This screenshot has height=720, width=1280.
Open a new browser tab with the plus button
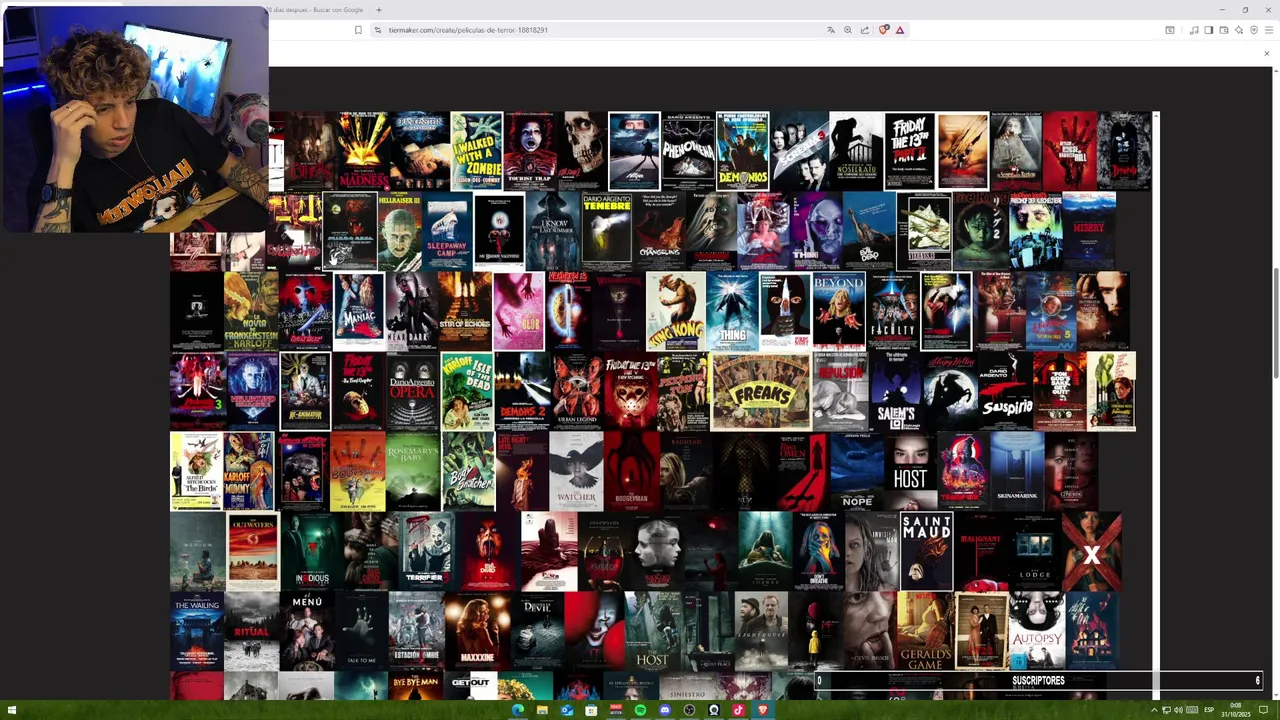tap(378, 10)
